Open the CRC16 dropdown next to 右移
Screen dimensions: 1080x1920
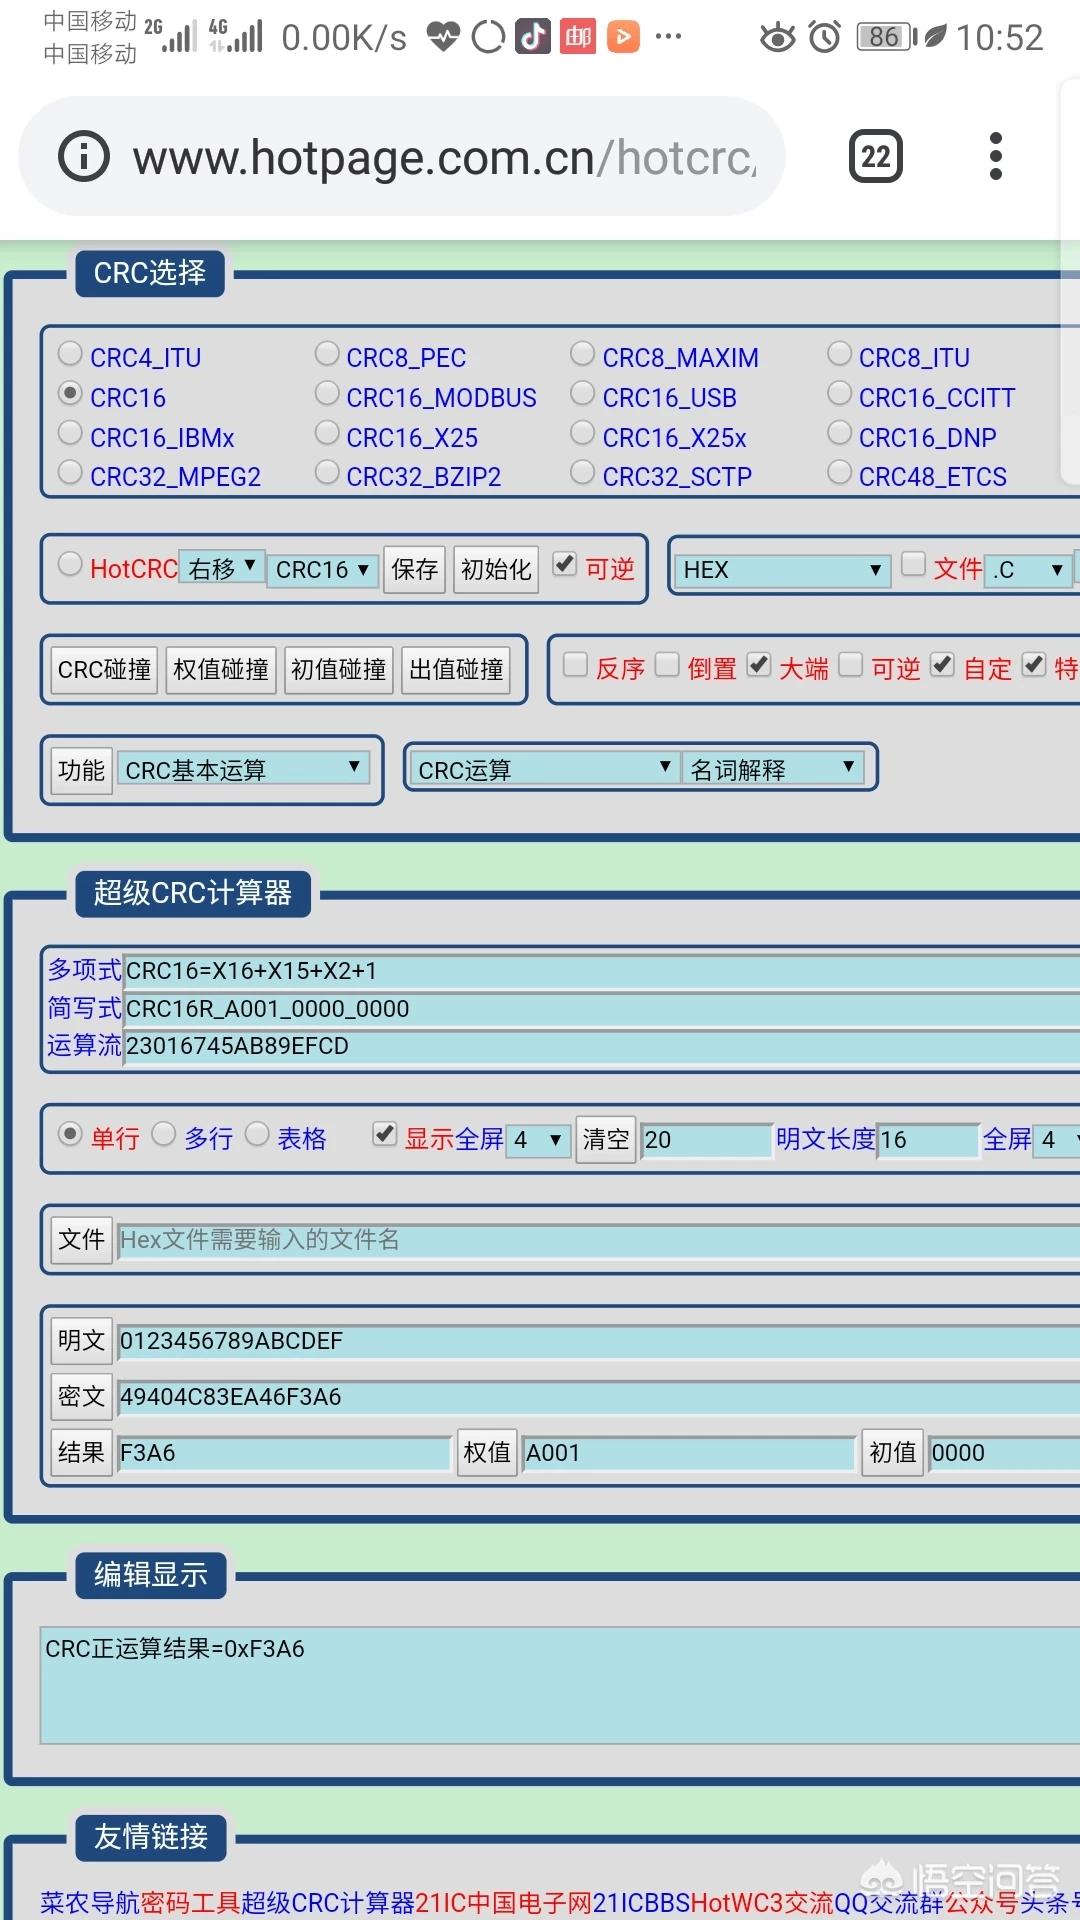pyautogui.click(x=322, y=569)
